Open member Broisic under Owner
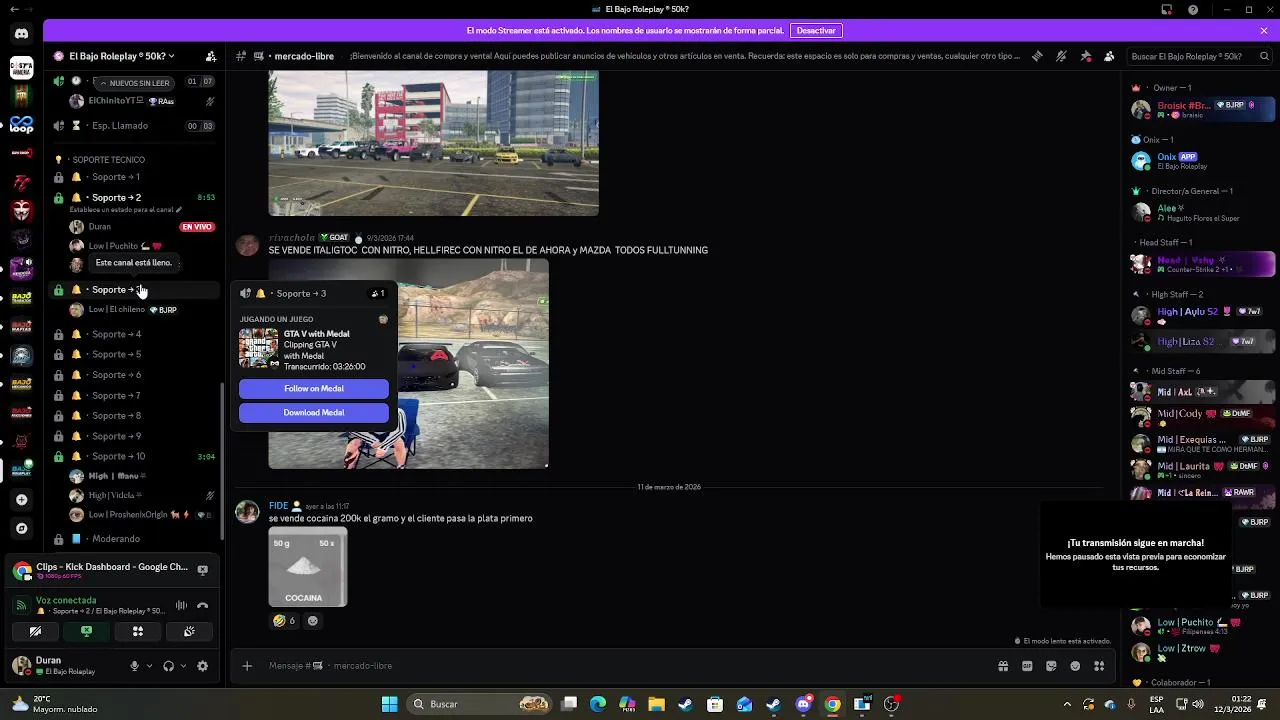Viewport: 1280px width, 720px height. [1204, 109]
